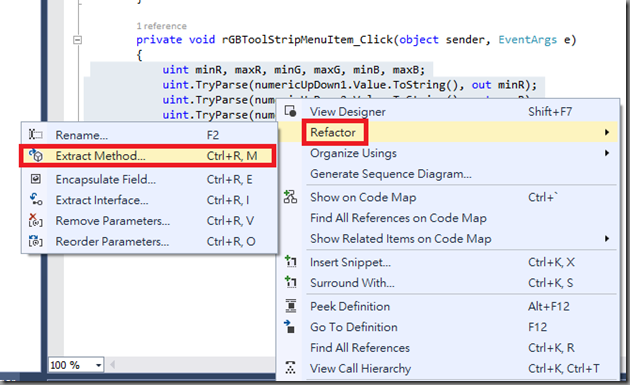
Task: Click the 1 reference CodeLens link
Action: [162, 26]
